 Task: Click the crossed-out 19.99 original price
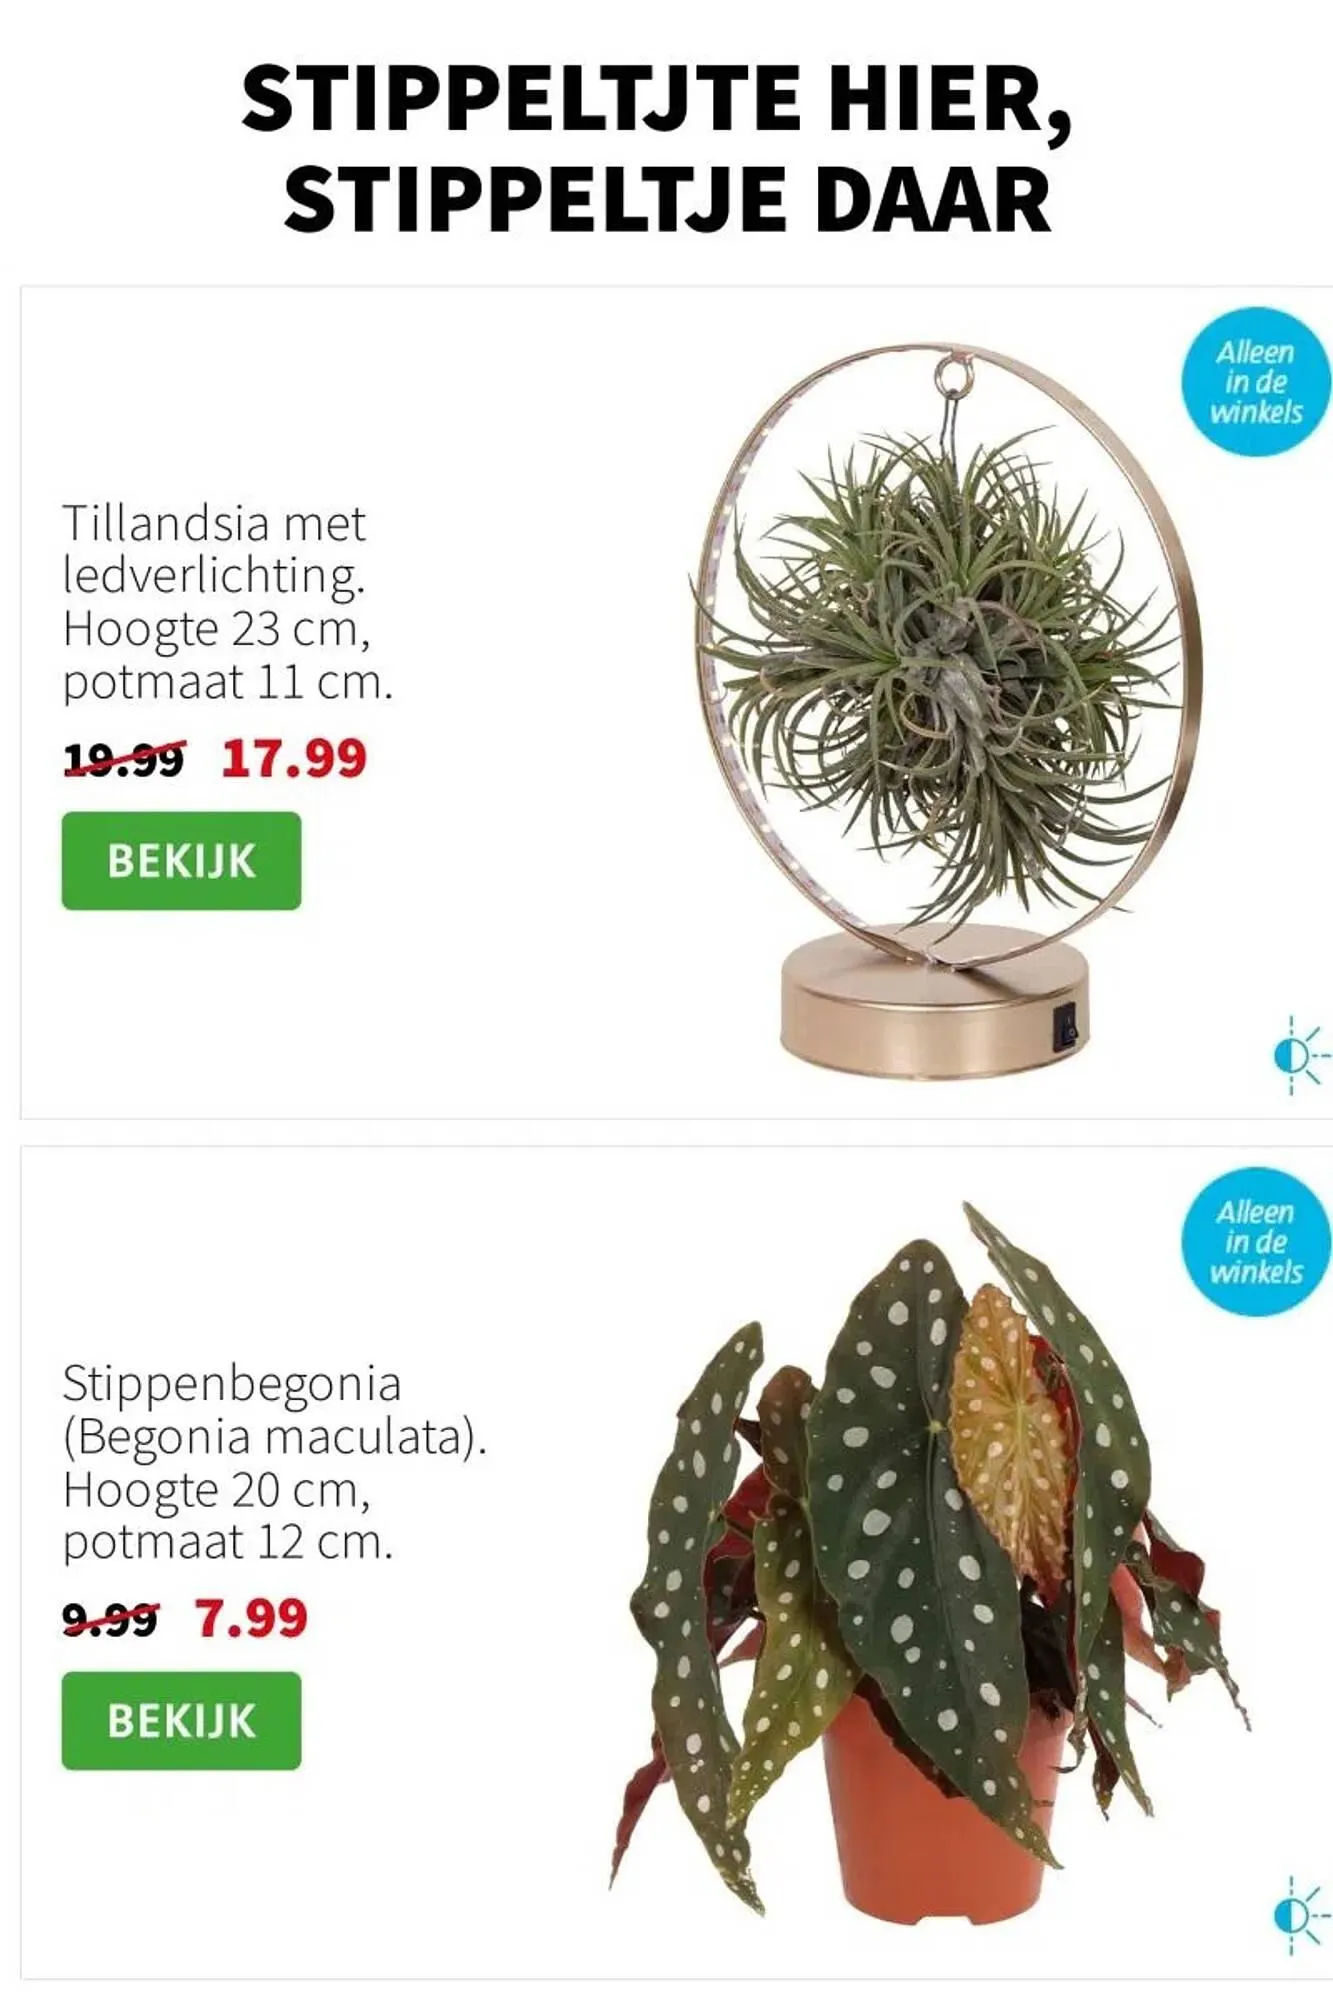[124, 759]
